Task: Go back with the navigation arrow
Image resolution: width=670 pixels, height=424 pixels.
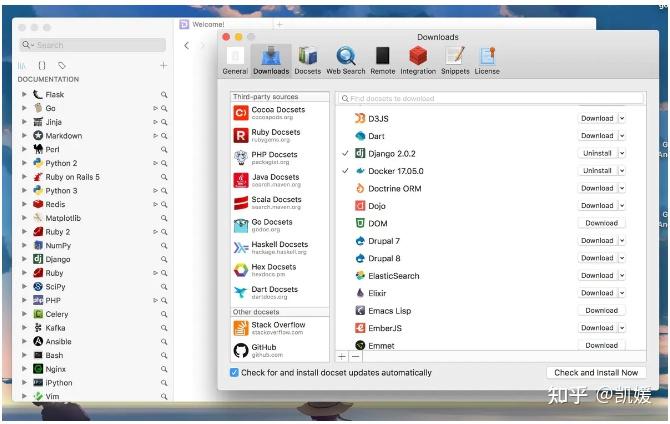Action: pos(187,45)
